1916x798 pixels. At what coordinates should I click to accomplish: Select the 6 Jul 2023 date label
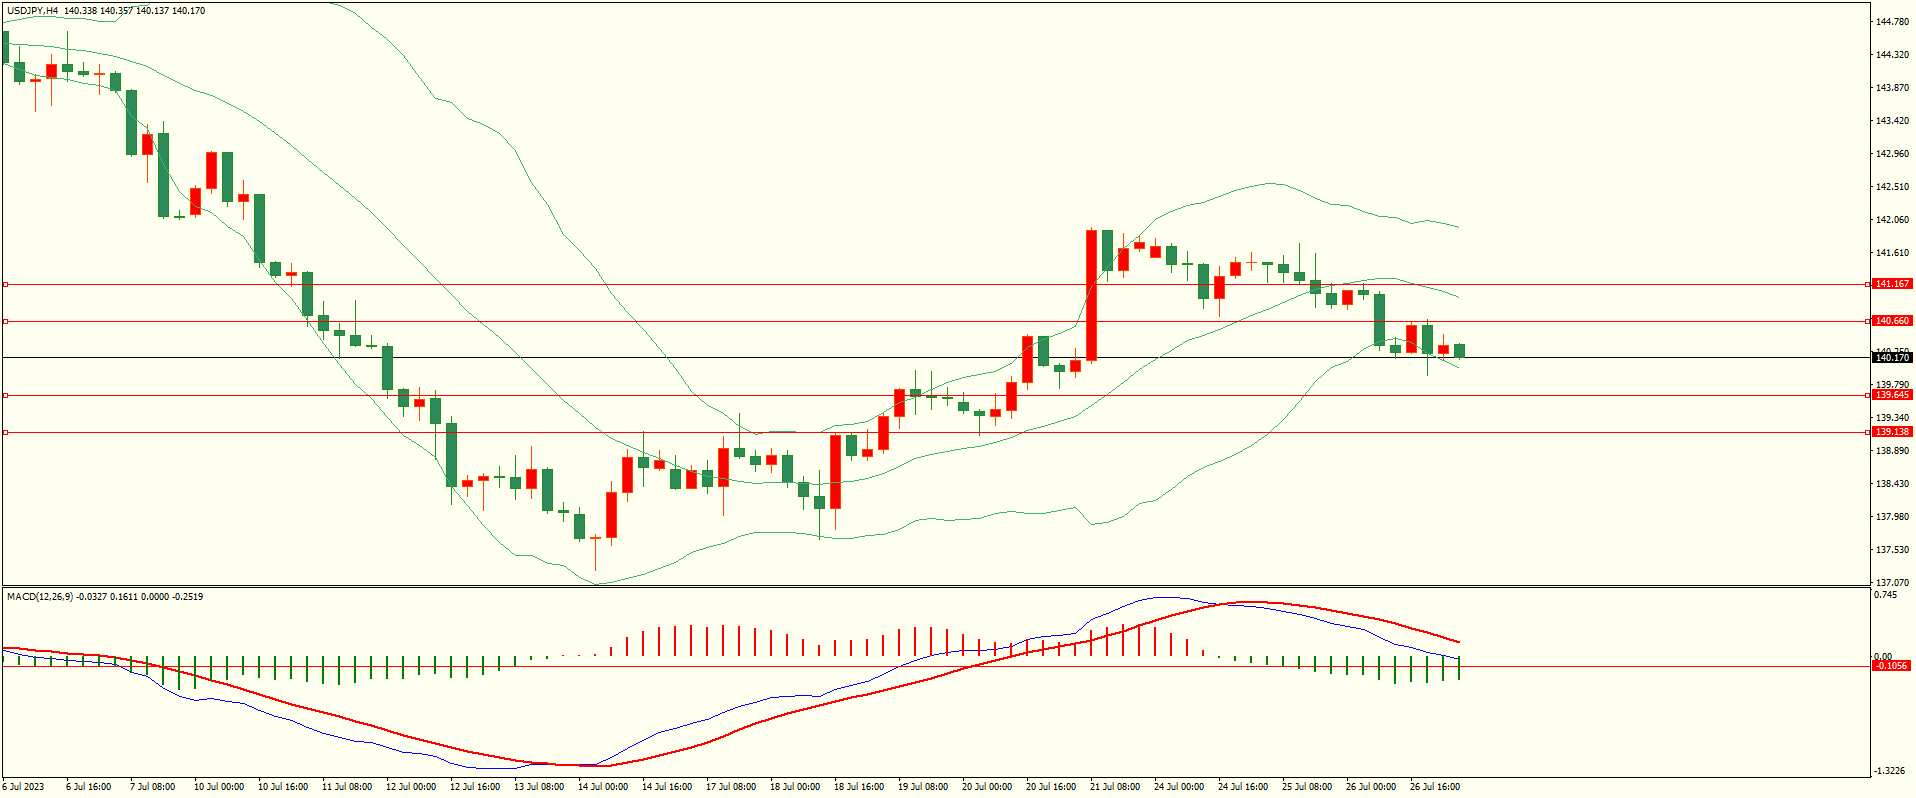24,787
